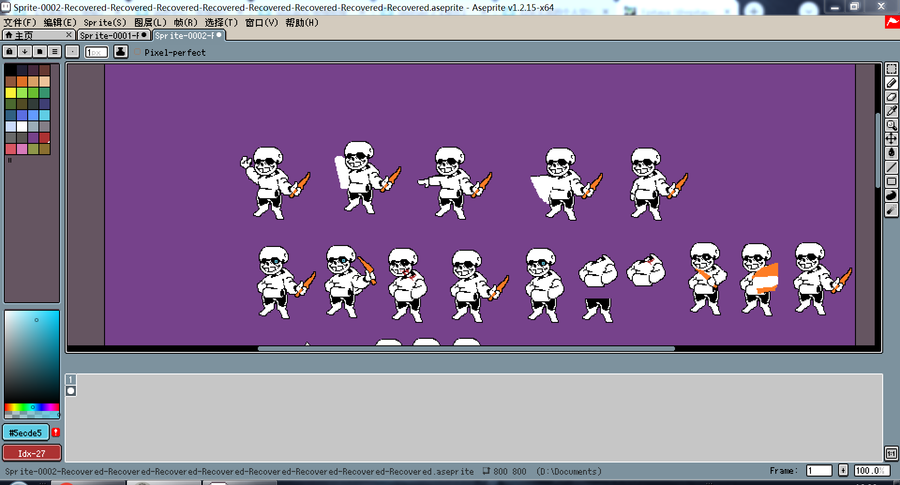Open the 图层(L) menu

point(150,22)
